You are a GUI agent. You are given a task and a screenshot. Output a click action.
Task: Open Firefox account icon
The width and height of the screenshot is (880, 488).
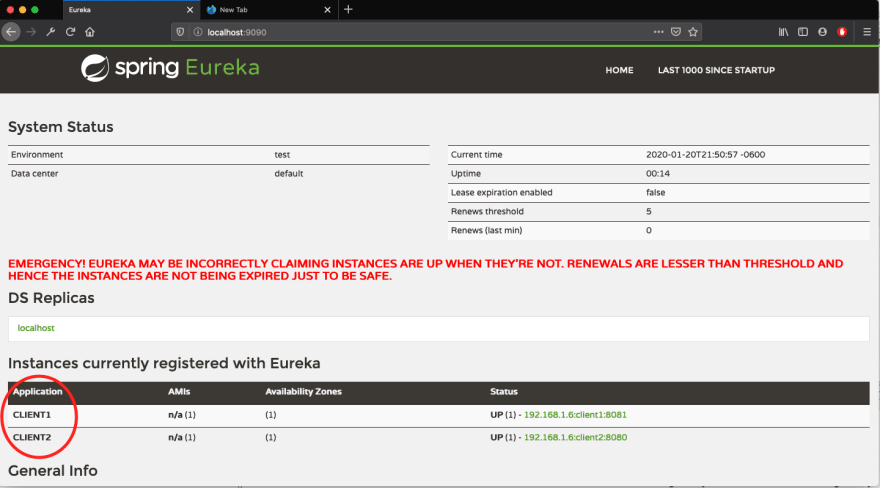pos(822,32)
